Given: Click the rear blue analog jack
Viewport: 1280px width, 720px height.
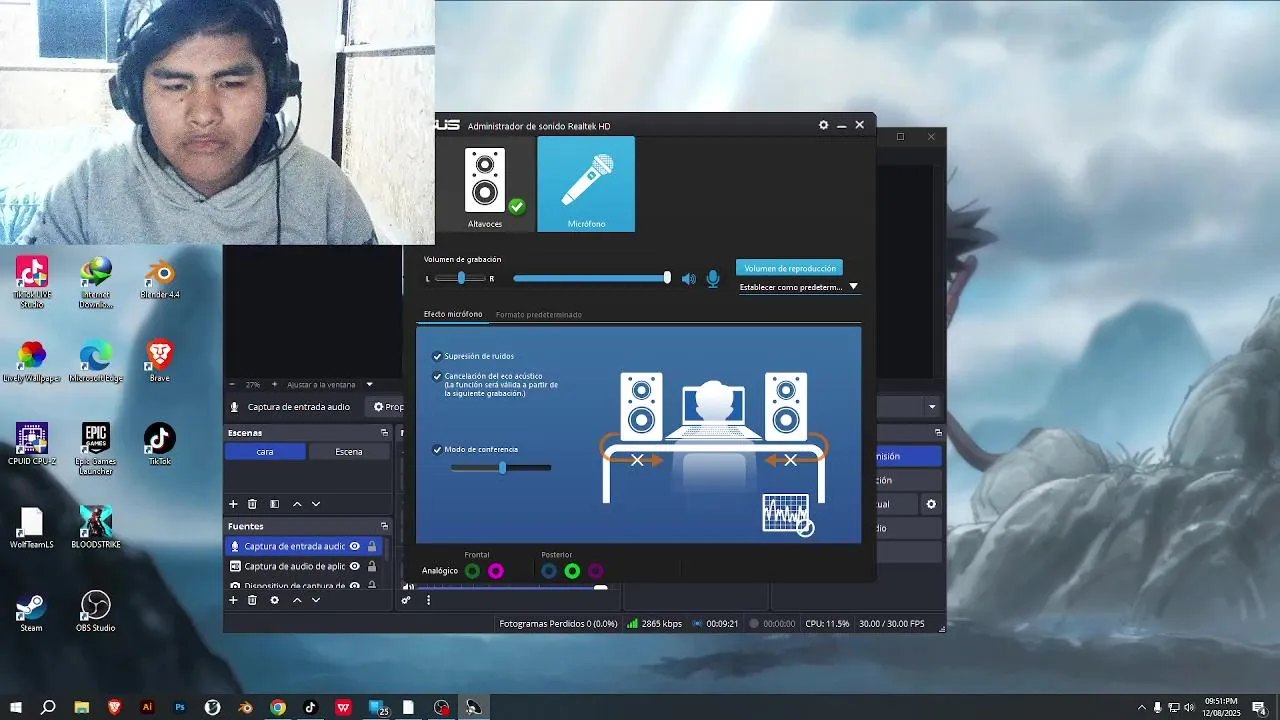Looking at the screenshot, I should [x=548, y=571].
